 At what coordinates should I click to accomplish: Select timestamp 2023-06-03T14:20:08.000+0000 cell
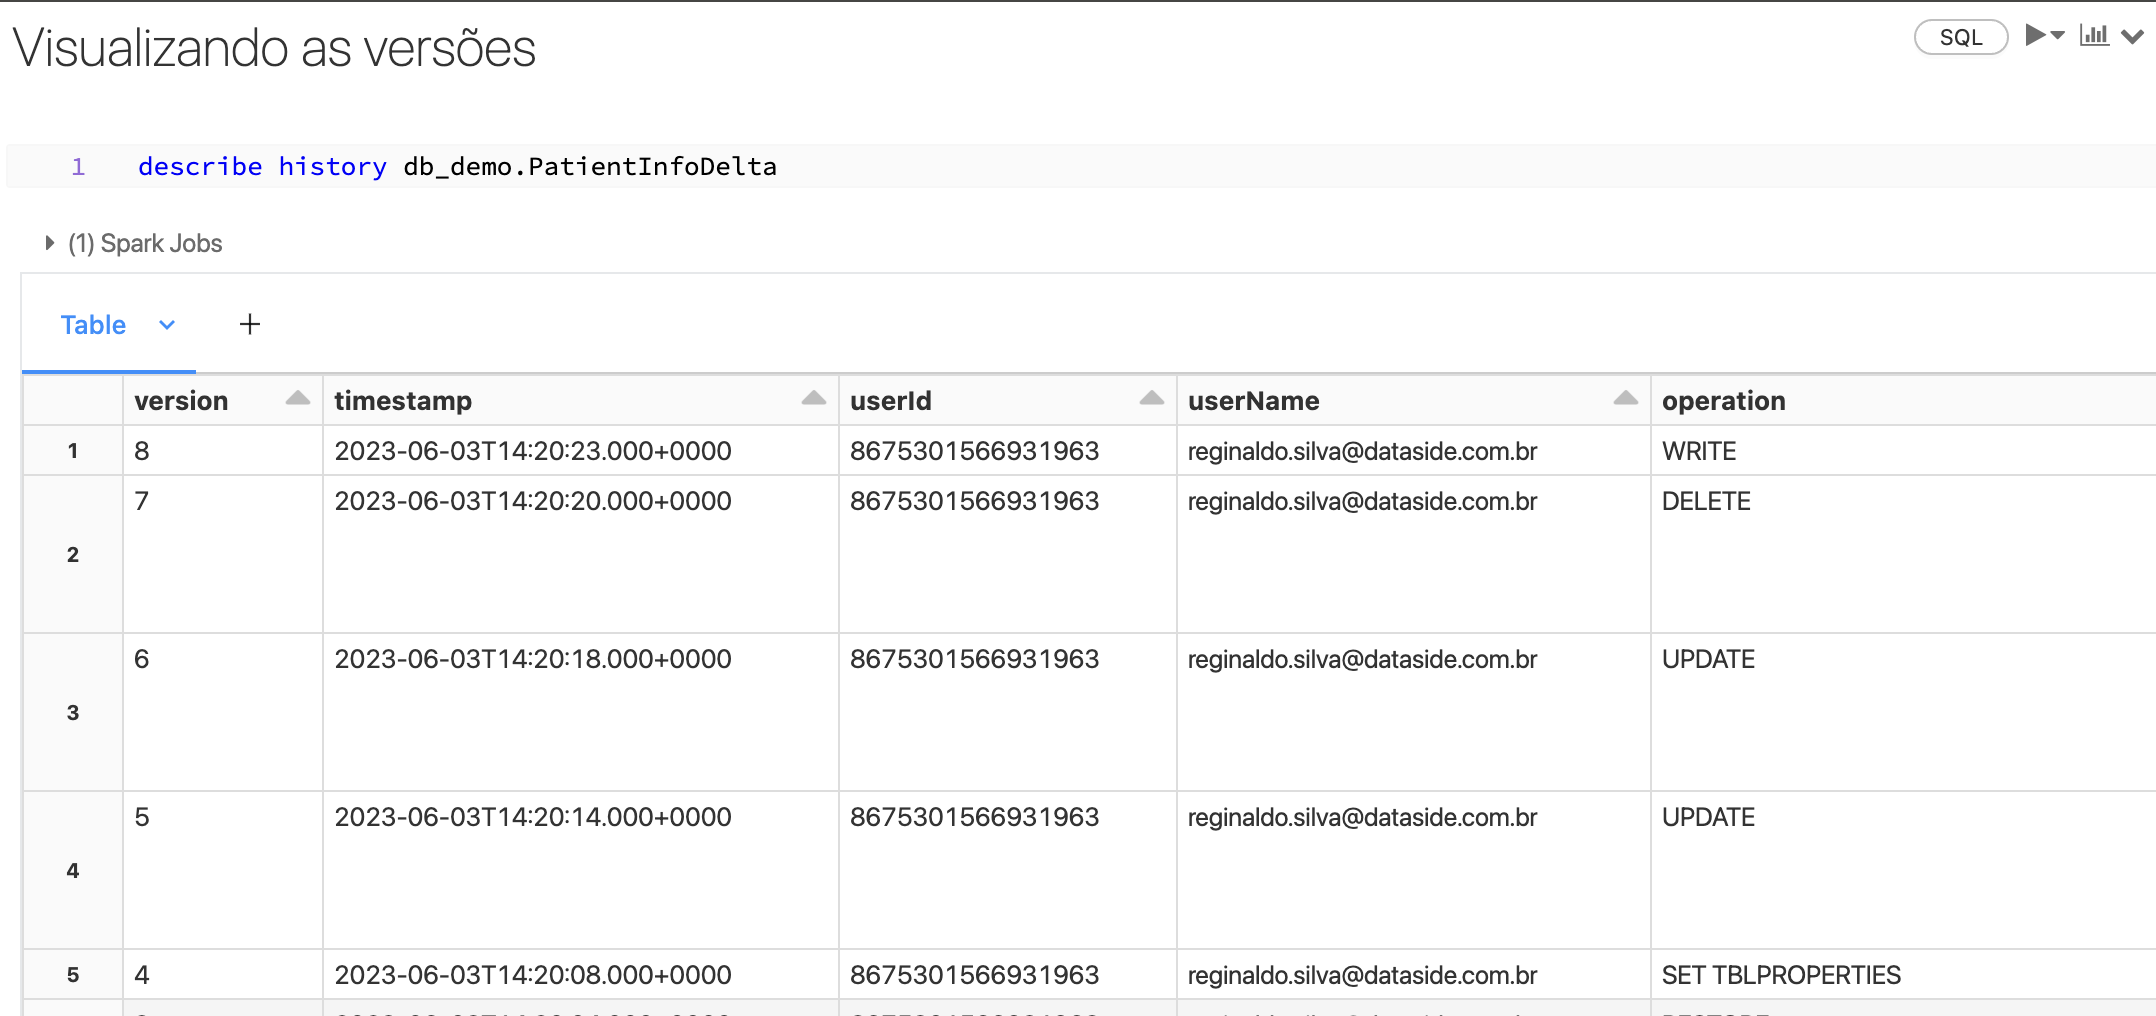coord(580,975)
